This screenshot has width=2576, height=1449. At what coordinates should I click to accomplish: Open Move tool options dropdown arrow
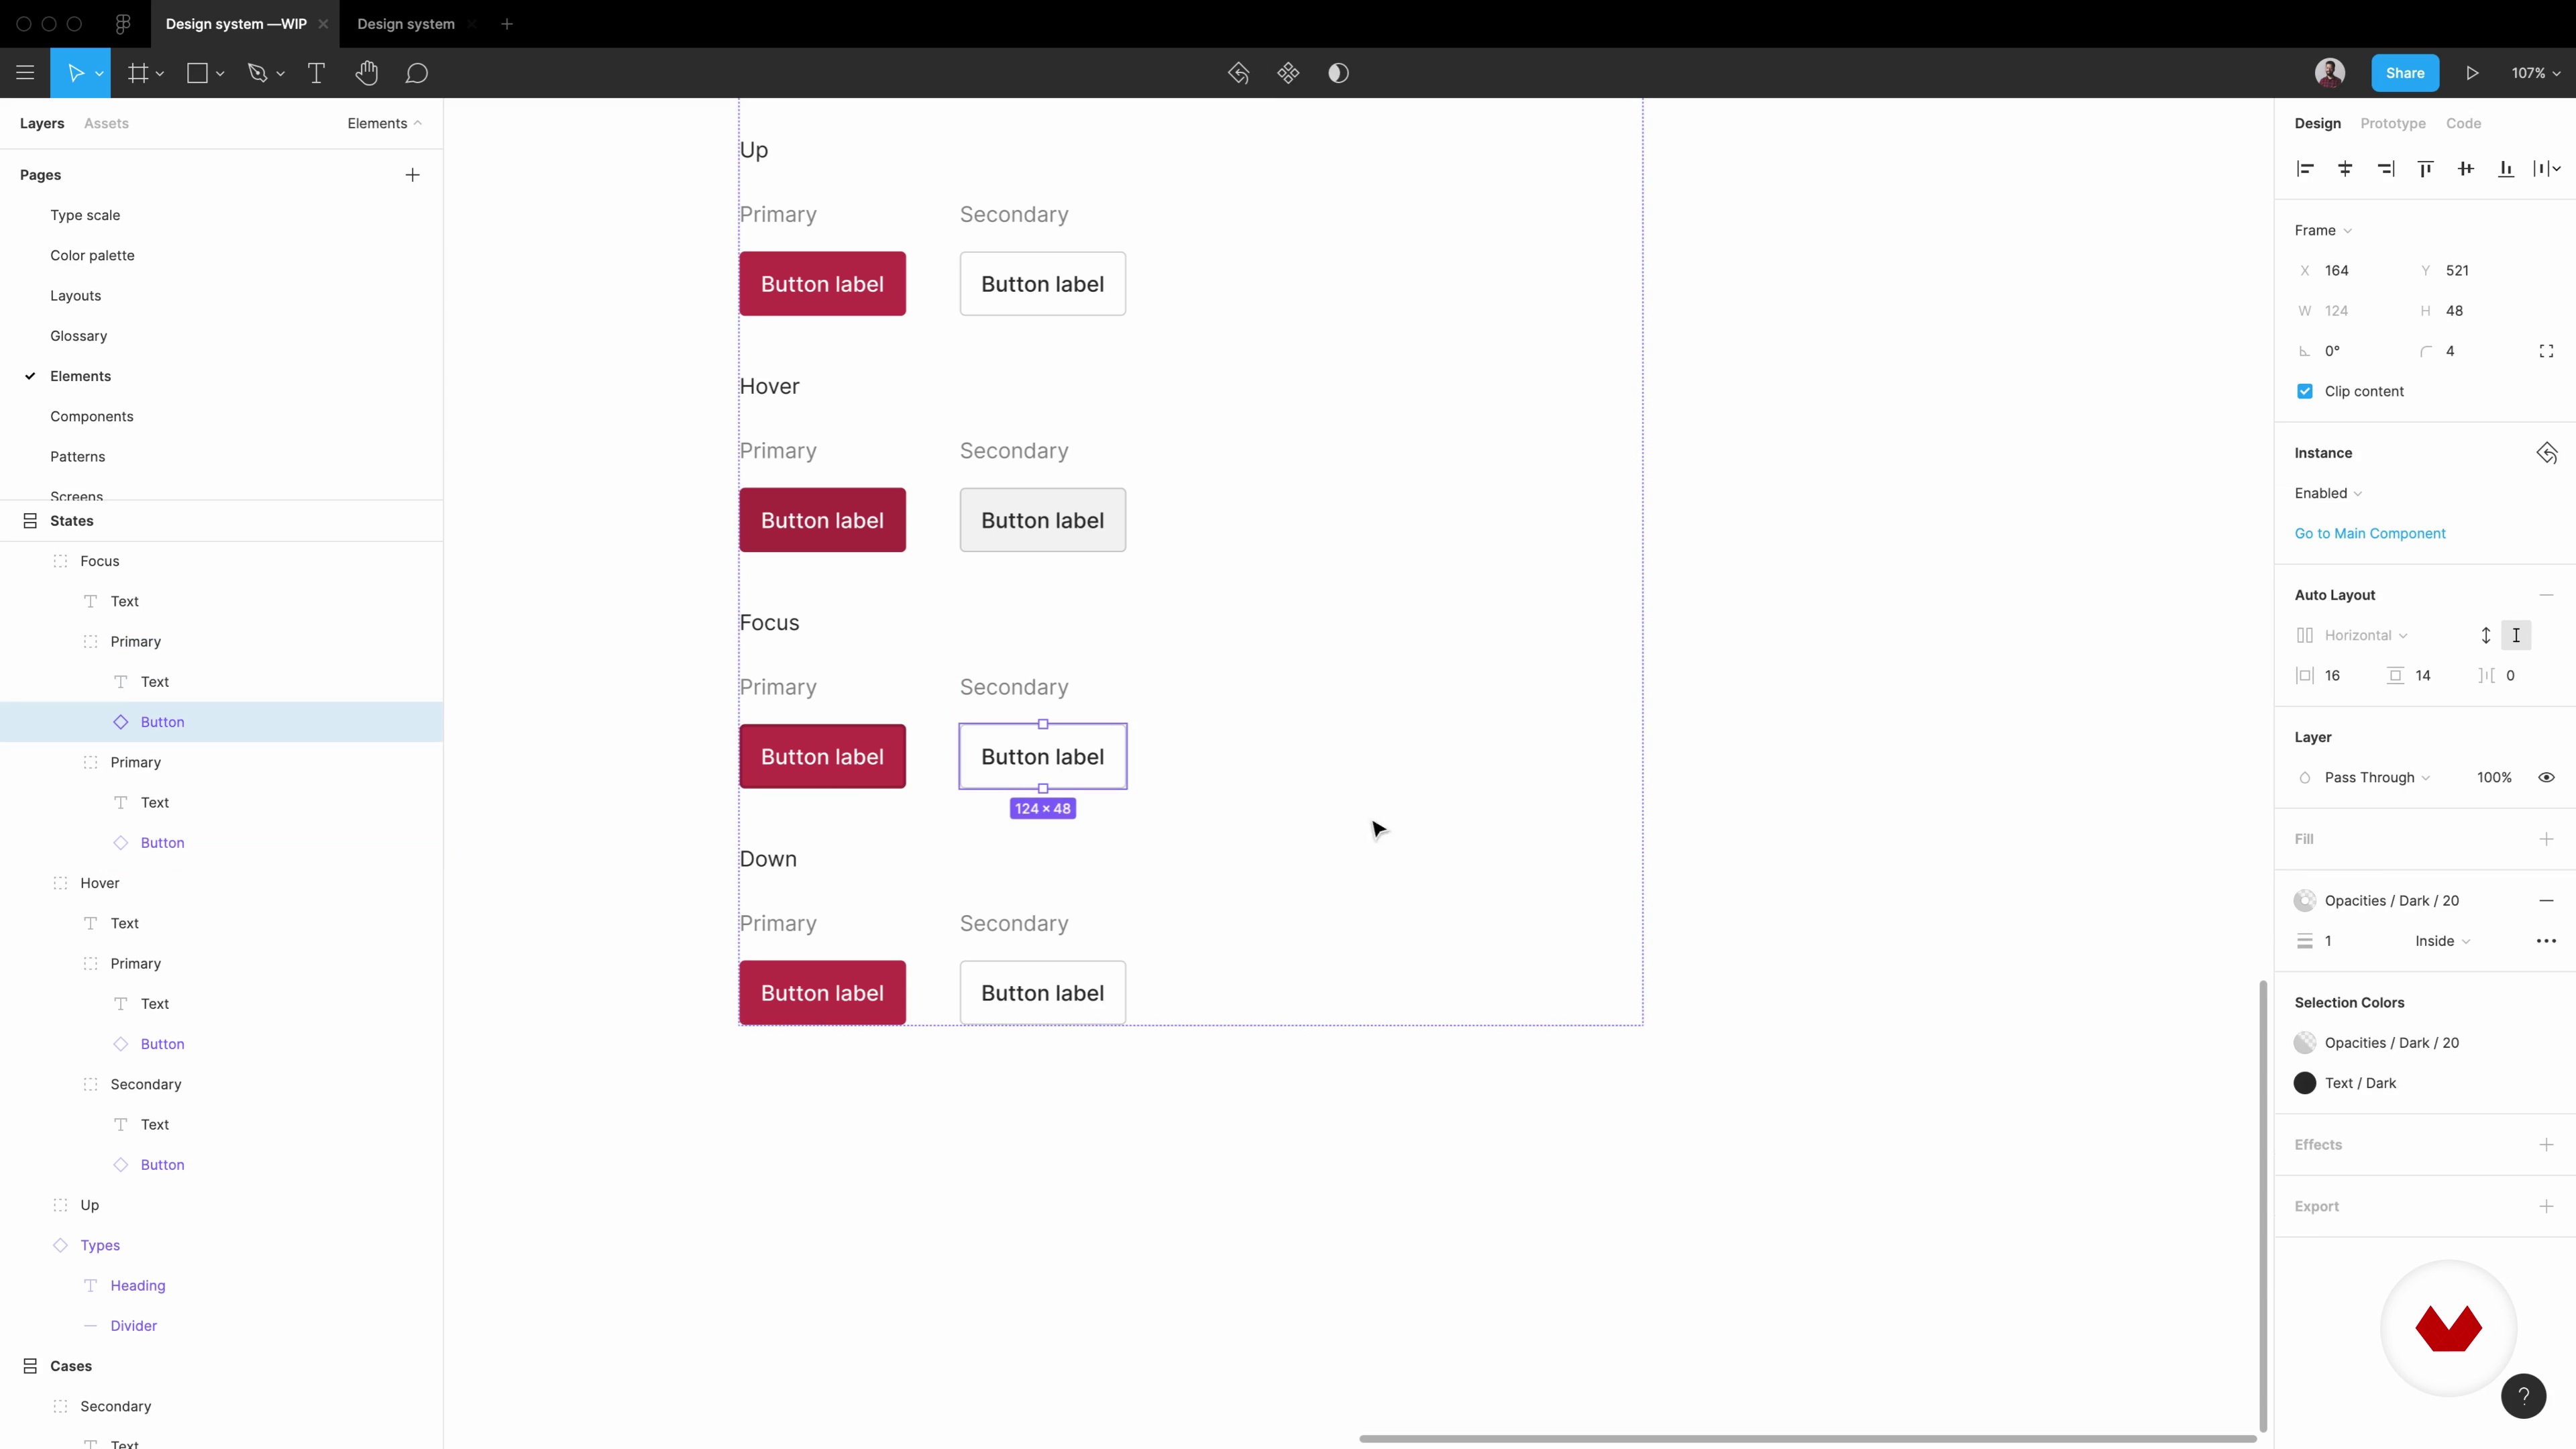click(99, 74)
